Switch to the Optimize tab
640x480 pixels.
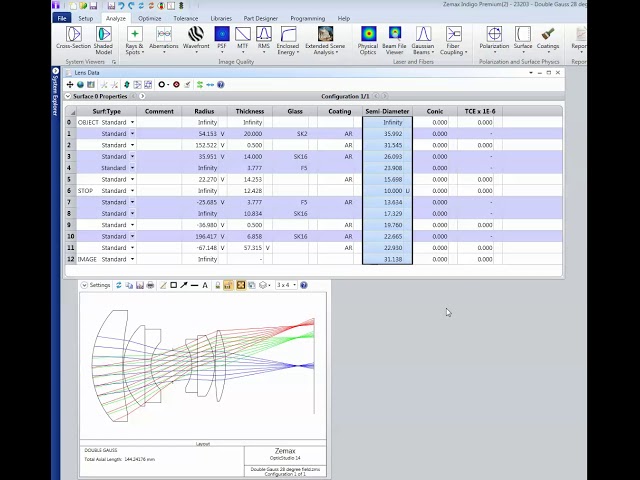pyautogui.click(x=149, y=18)
